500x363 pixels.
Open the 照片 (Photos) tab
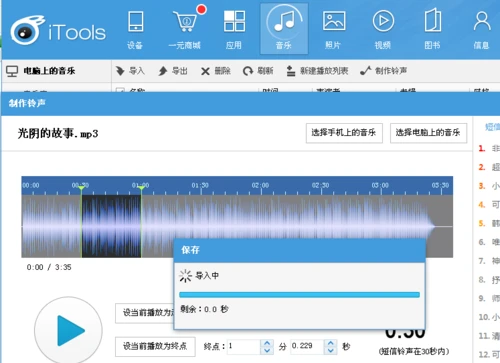click(333, 30)
